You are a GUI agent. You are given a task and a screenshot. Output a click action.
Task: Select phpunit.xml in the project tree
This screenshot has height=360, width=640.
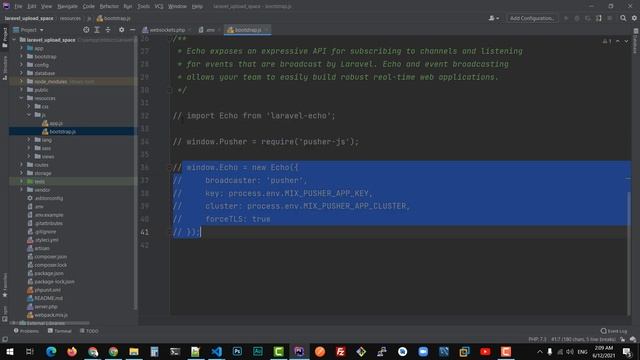(x=44, y=290)
